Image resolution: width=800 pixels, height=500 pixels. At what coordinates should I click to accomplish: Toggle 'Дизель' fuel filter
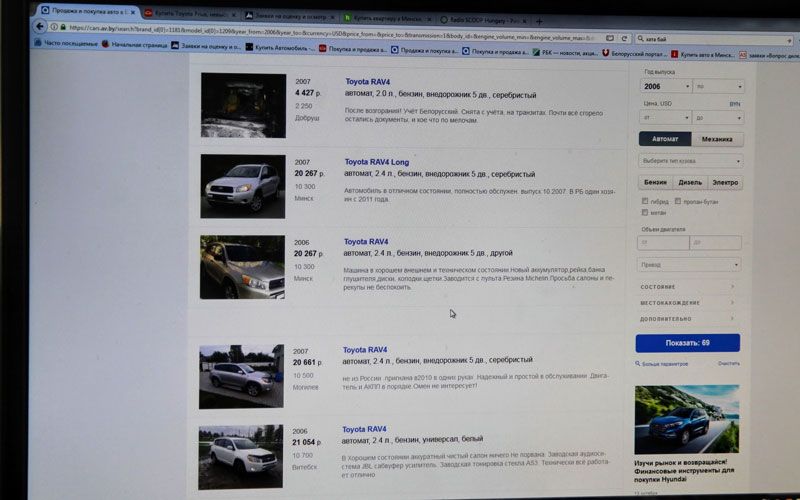point(690,183)
